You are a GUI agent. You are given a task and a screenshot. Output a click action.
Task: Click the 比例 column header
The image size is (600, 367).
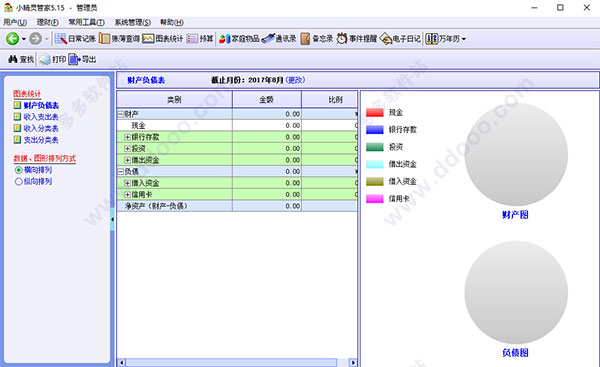pos(330,99)
